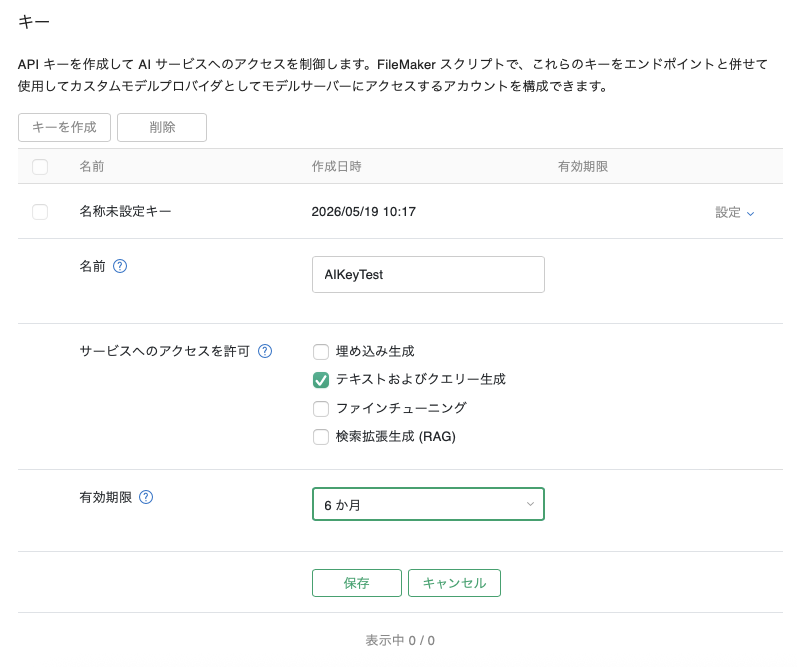Click the 2026/05/19 10:17 creation date
797x667 pixels.
click(363, 212)
